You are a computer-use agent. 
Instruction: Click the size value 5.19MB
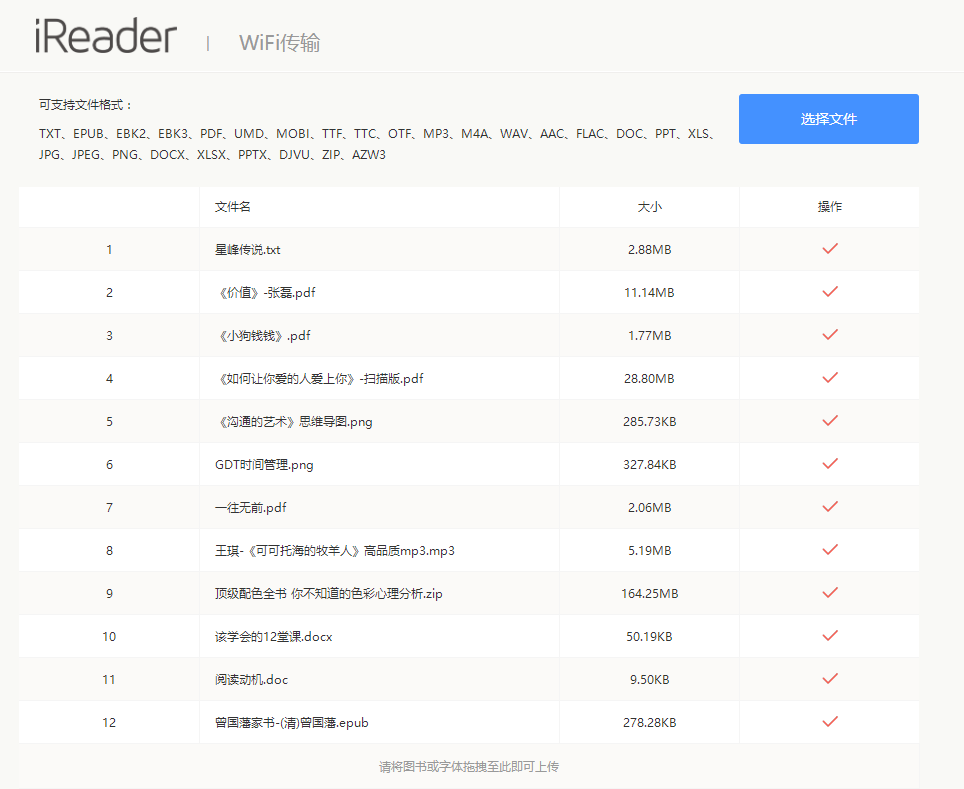tap(649, 551)
